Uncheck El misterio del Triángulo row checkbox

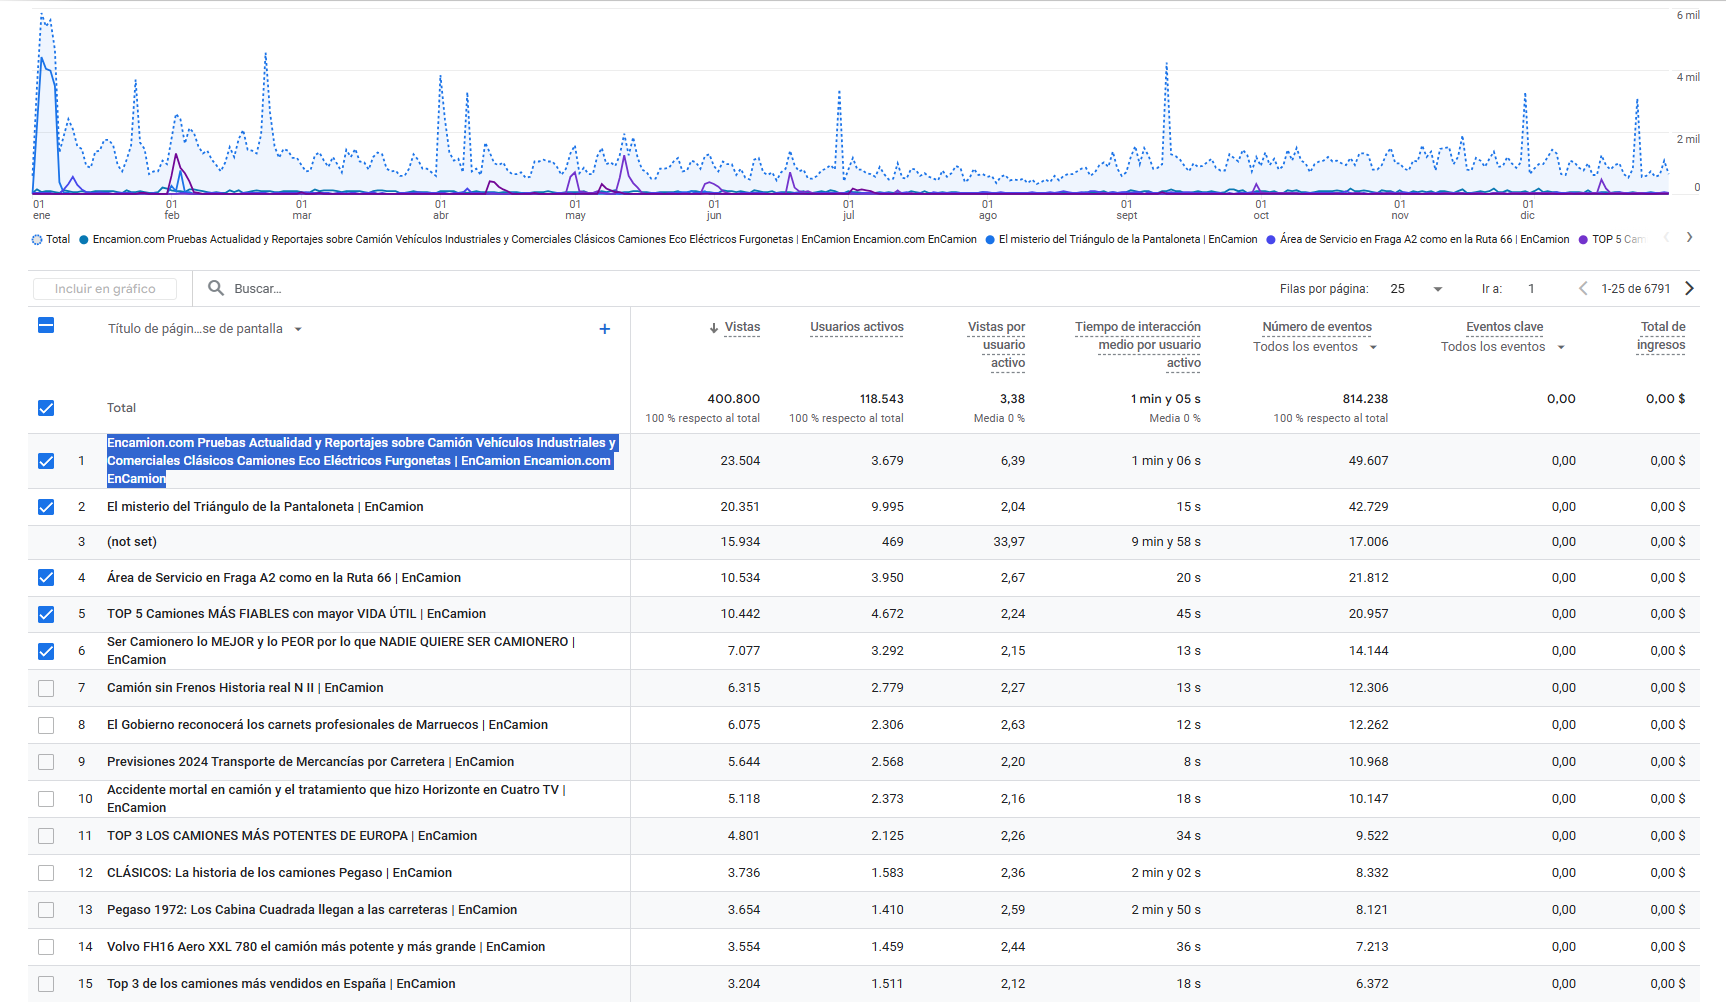[46, 507]
